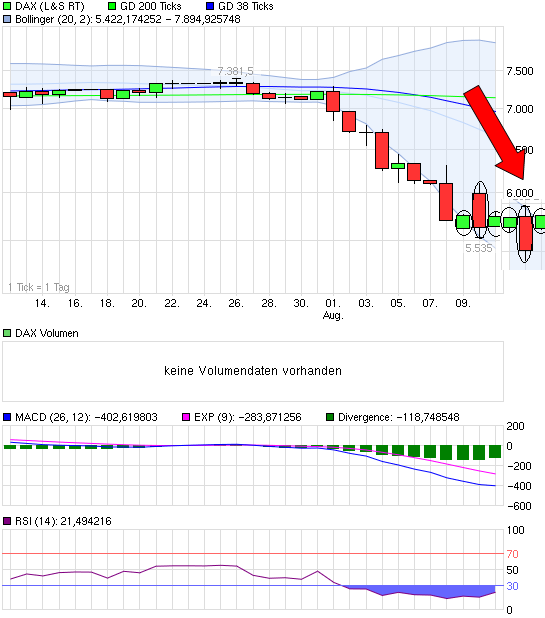Click the date label '30.' on the axis

tap(301, 303)
